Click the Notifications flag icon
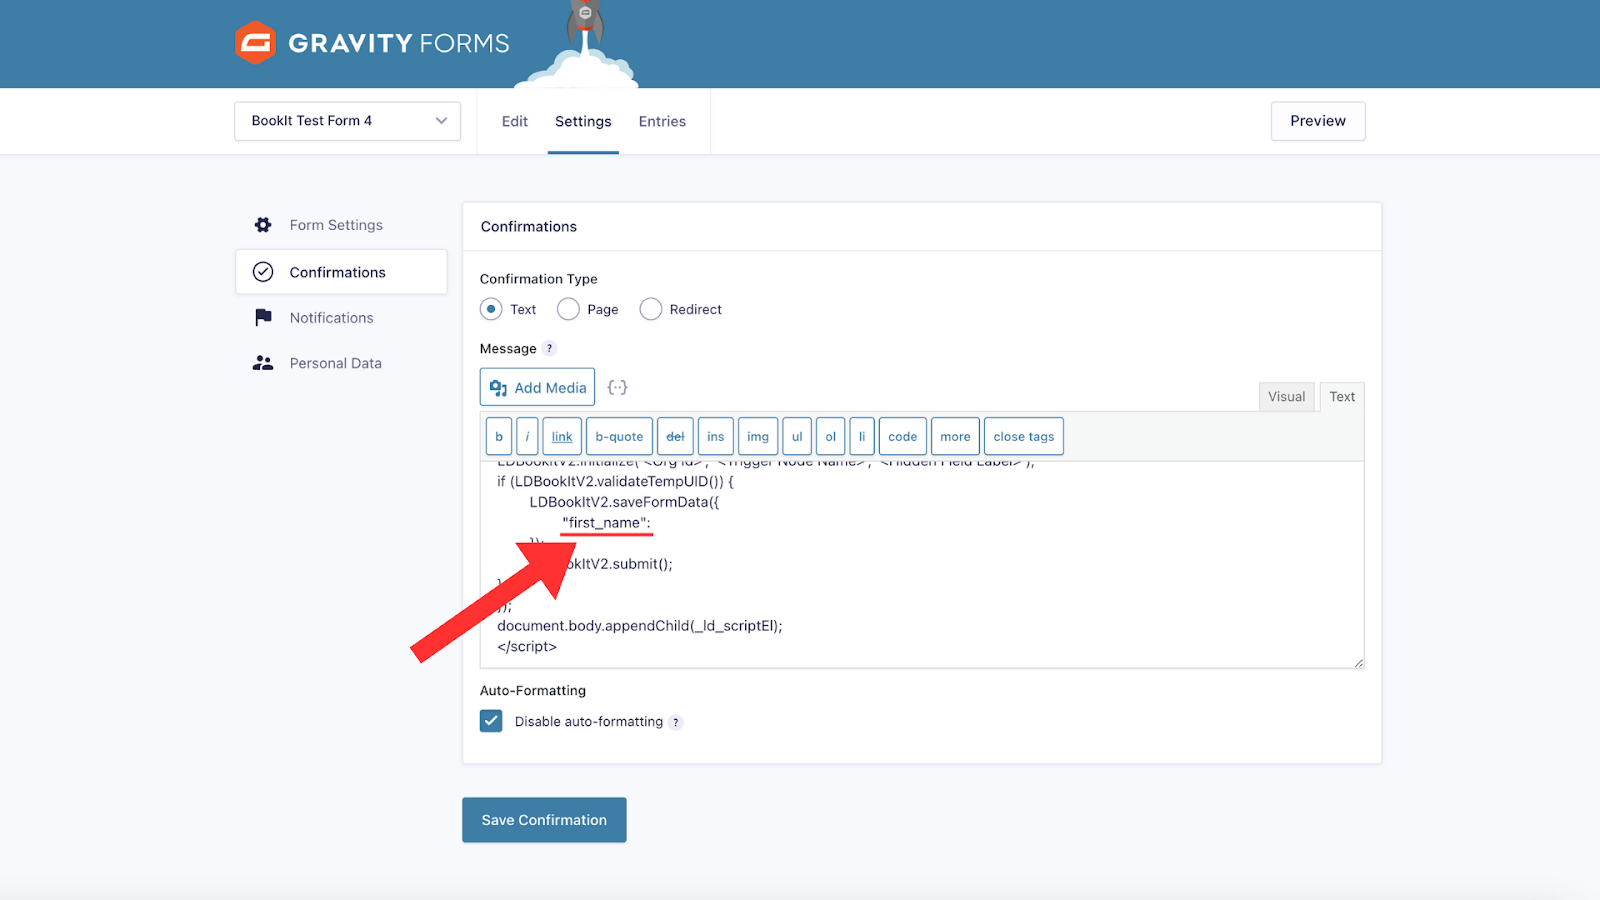Image resolution: width=1600 pixels, height=900 pixels. point(263,318)
